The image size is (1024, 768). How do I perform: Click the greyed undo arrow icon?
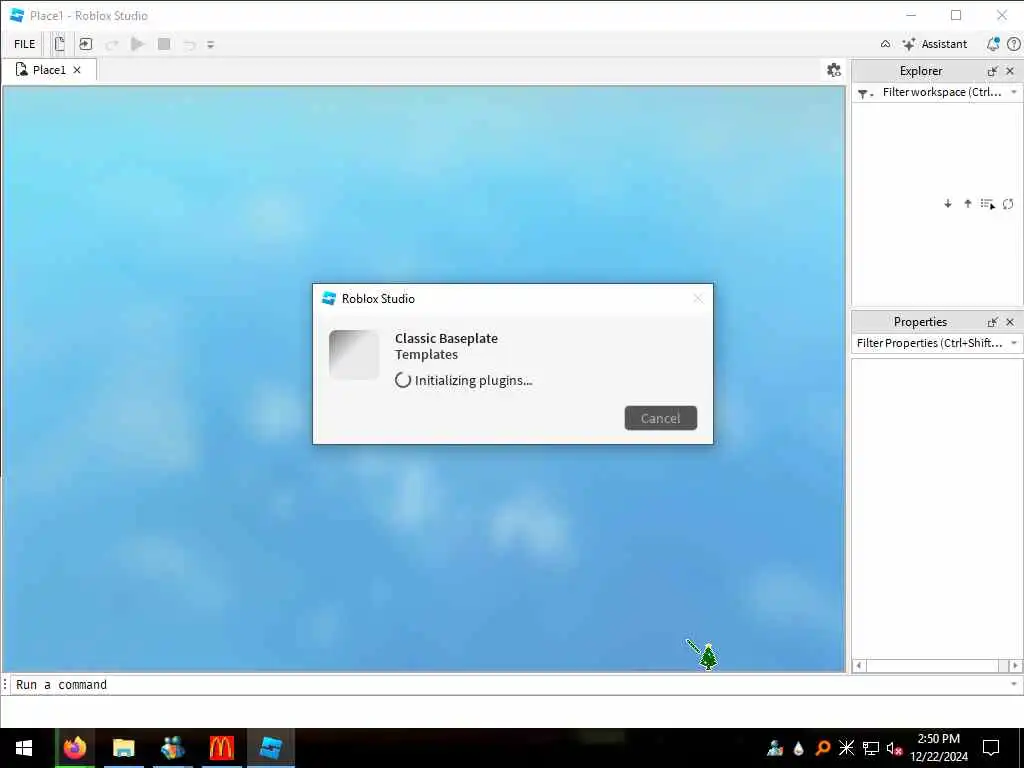coord(189,44)
